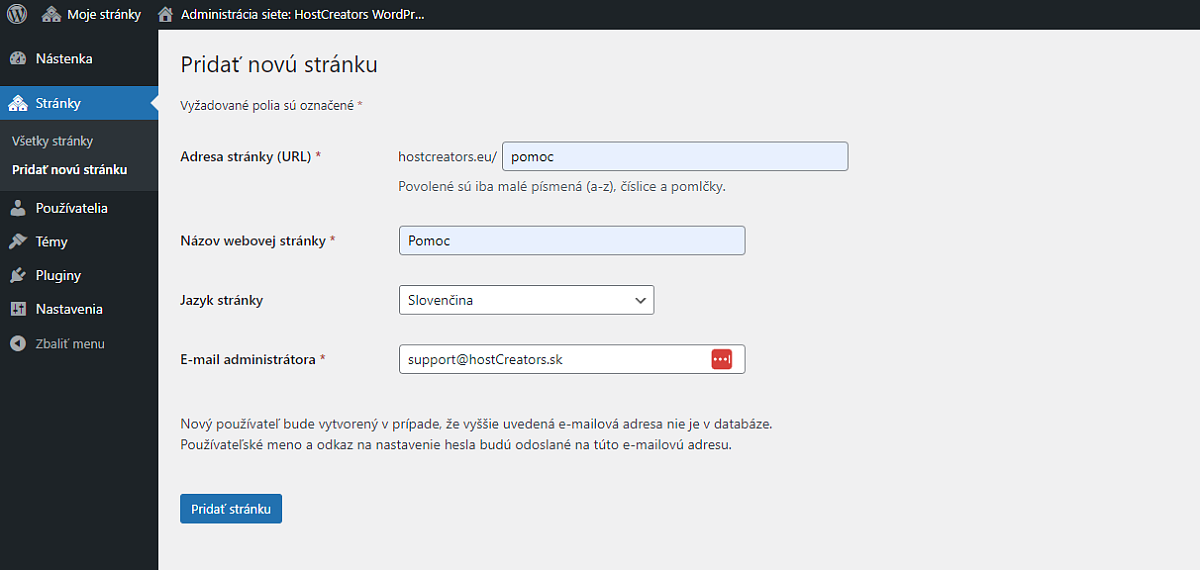Click the Pridať stránku submit button
Image resolution: width=1200 pixels, height=570 pixels.
coord(231,508)
